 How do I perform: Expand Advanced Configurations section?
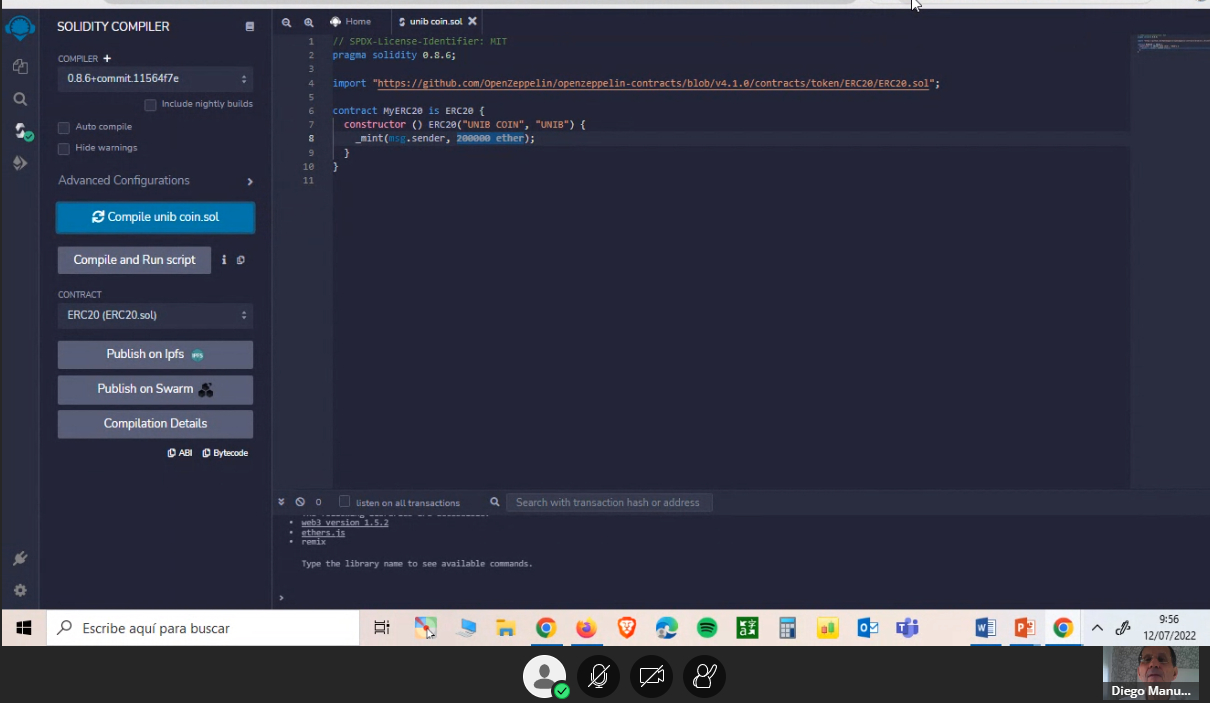point(155,181)
